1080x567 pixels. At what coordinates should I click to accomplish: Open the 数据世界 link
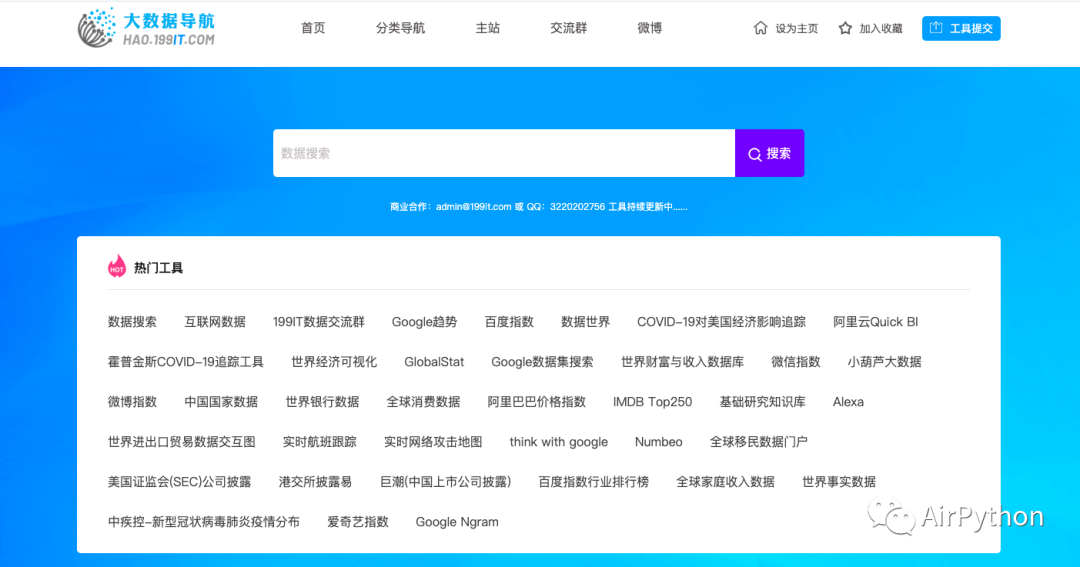[585, 322]
